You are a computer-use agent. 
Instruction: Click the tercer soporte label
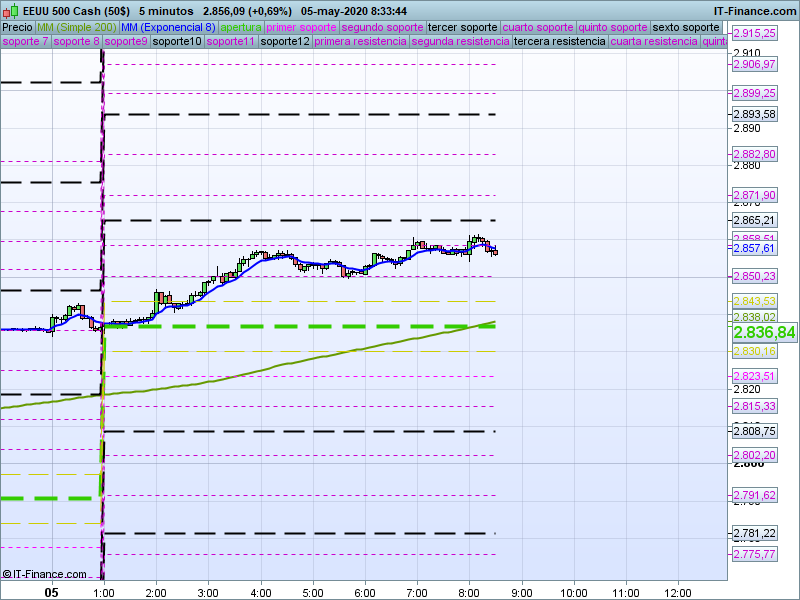[462, 27]
